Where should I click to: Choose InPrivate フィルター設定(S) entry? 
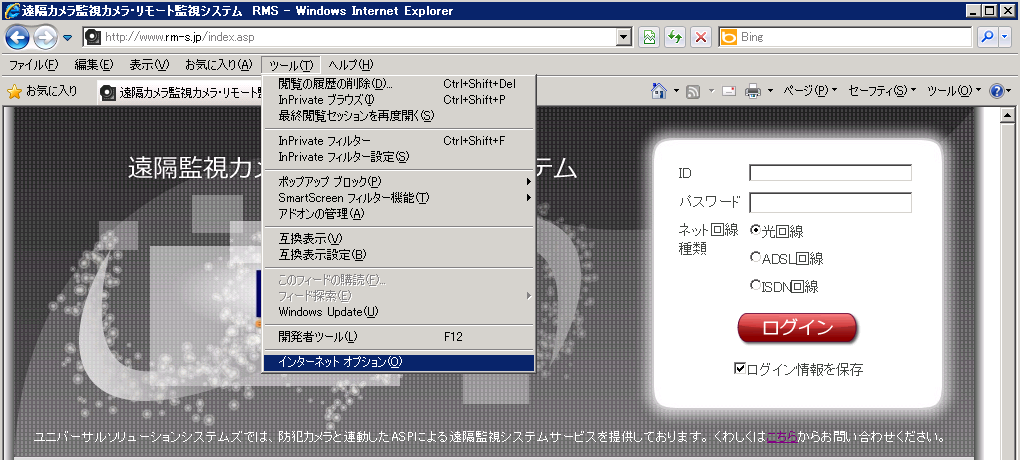pos(398,157)
